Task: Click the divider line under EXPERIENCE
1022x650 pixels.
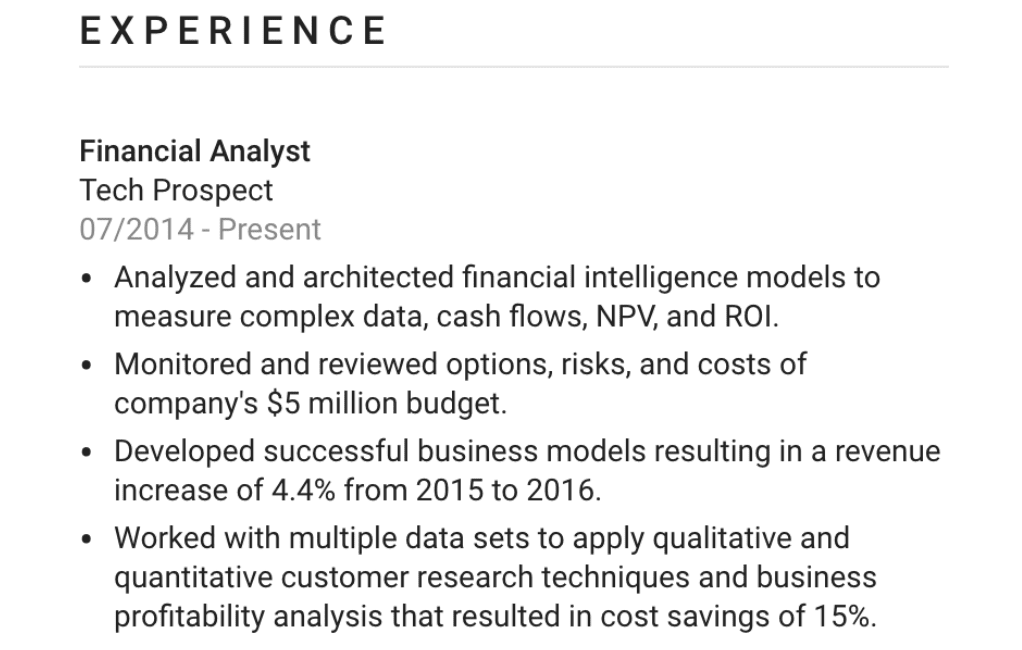Action: [x=513, y=67]
